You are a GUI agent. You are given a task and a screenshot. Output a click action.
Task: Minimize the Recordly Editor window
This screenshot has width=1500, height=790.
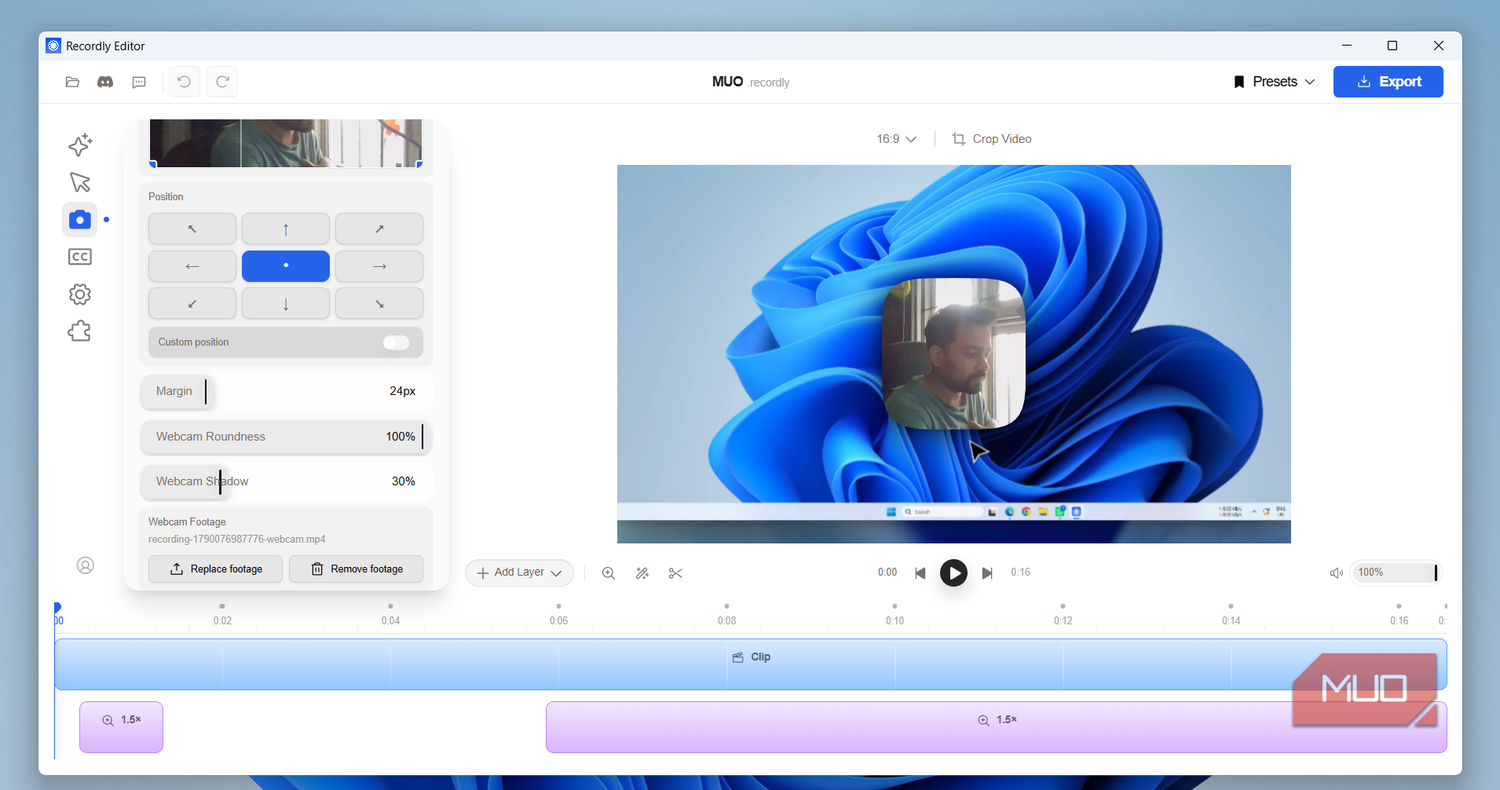[x=1346, y=46]
